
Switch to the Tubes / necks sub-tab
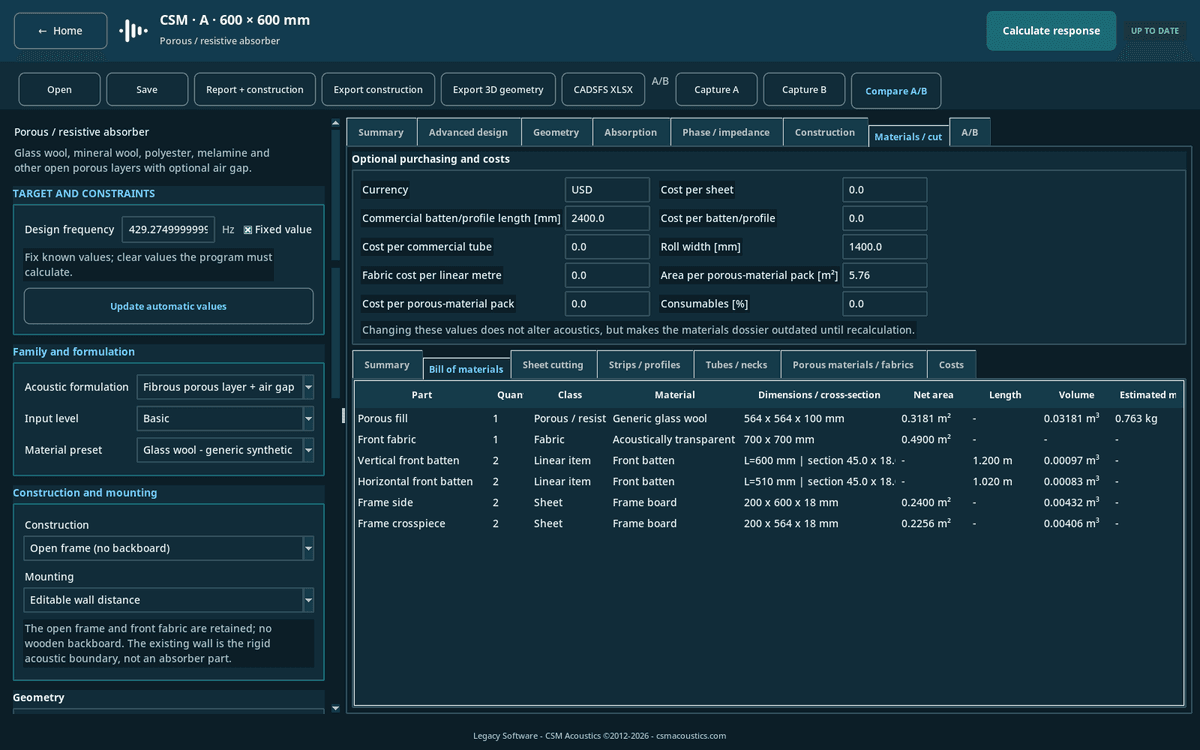point(737,365)
